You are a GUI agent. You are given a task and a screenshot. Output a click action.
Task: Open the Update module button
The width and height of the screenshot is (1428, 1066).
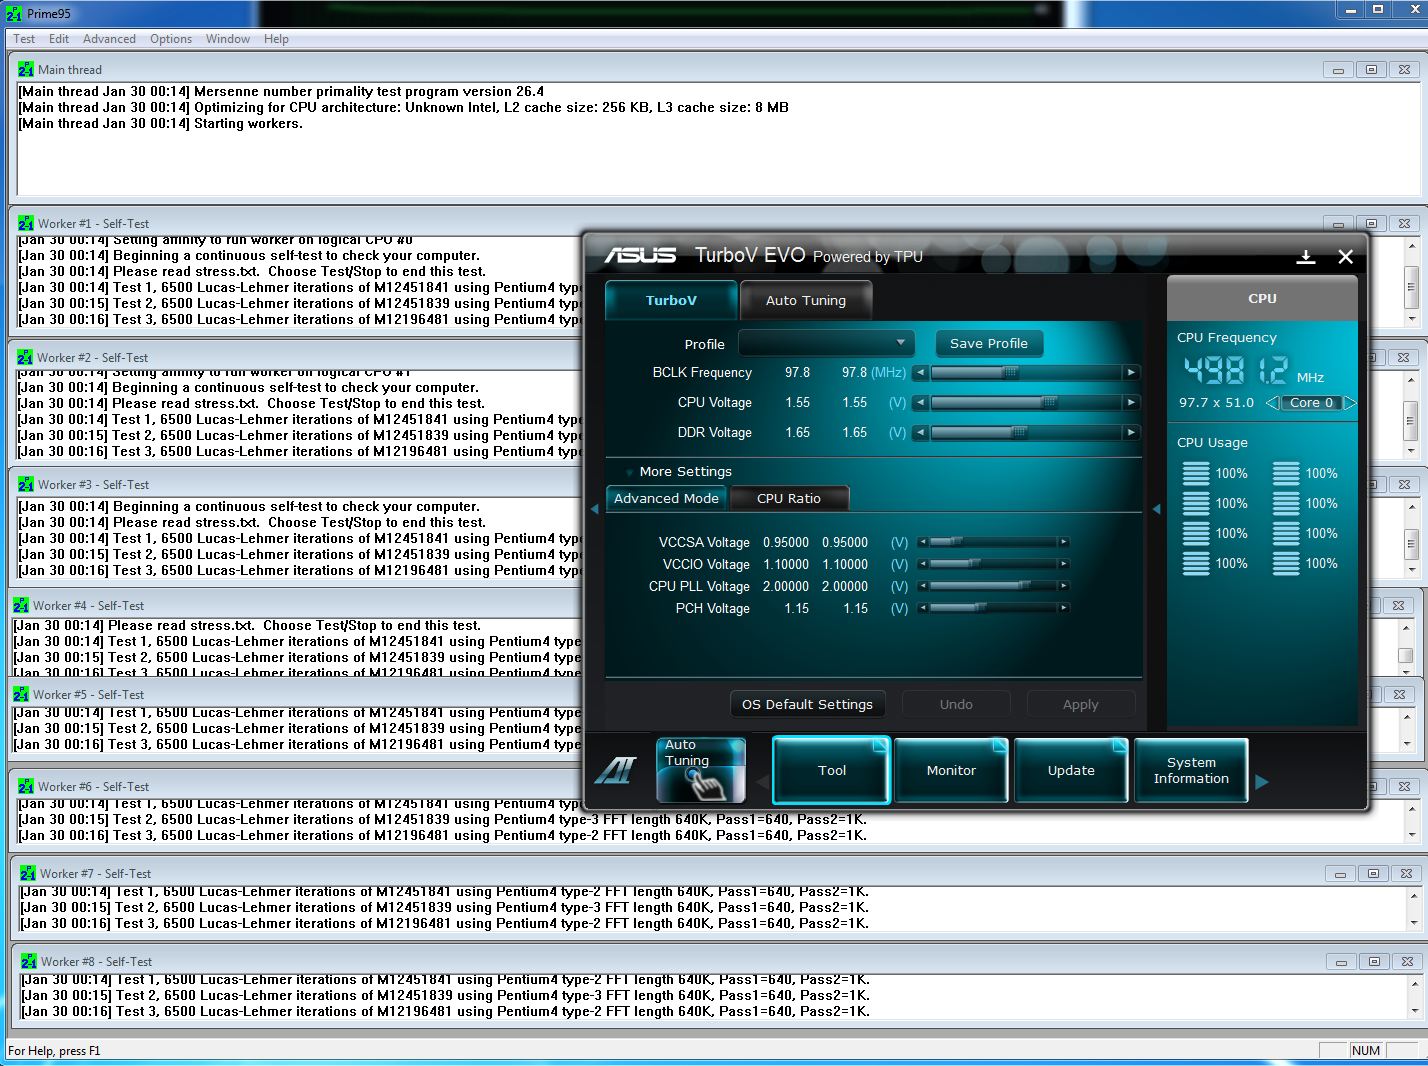click(1071, 770)
